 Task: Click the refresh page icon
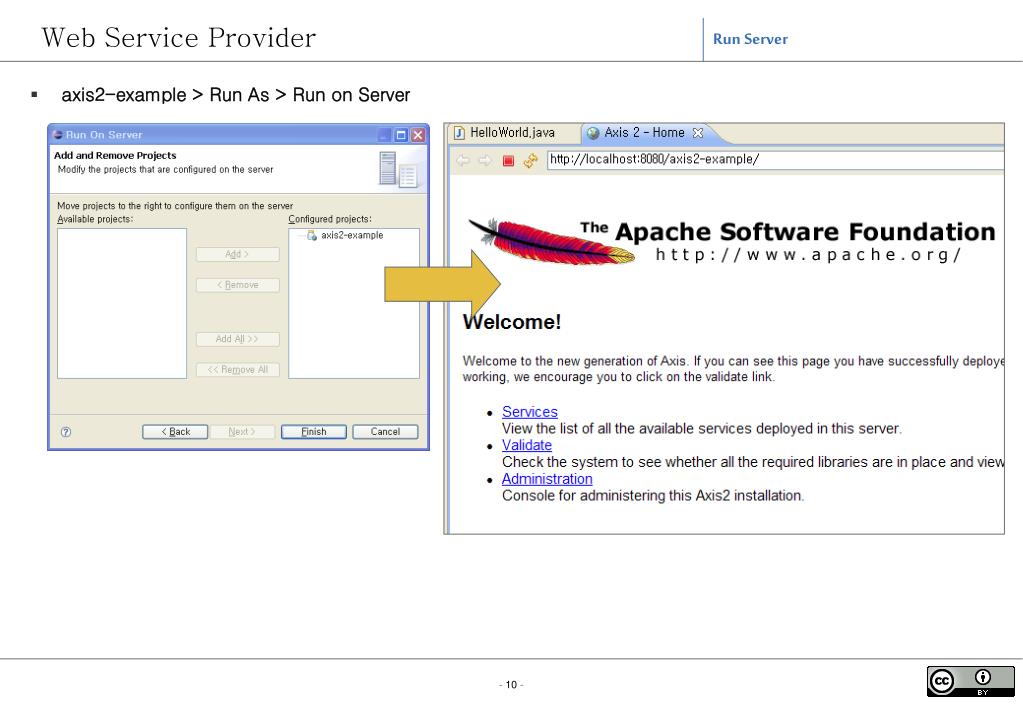coord(530,161)
